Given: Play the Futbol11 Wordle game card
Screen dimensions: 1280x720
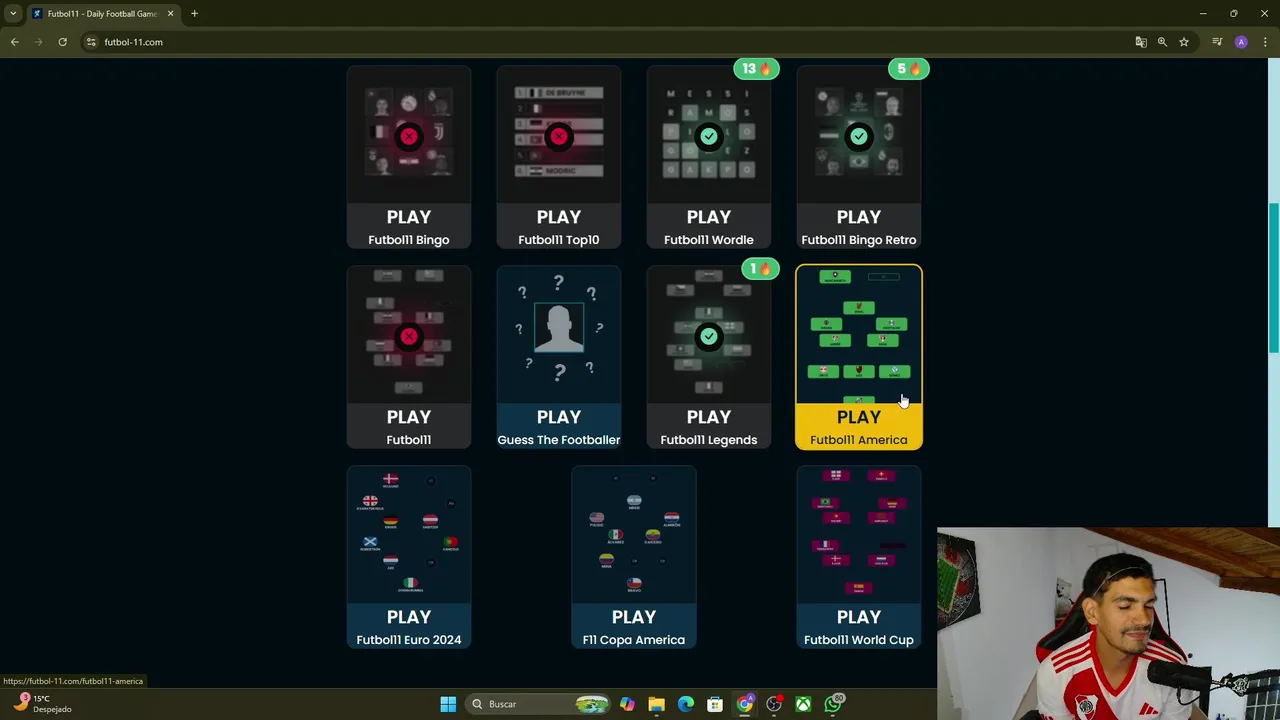Looking at the screenshot, I should 709,157.
